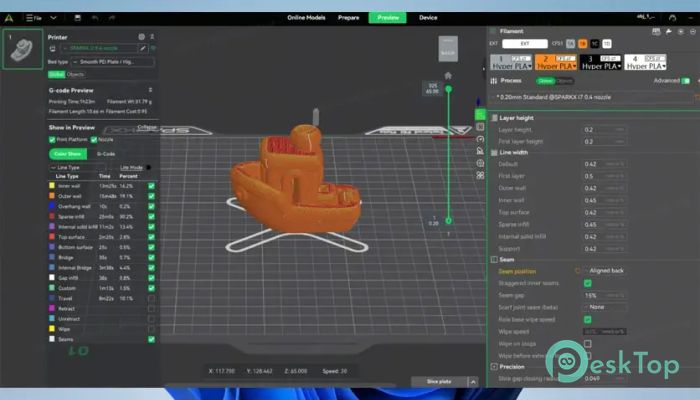This screenshot has height=400, width=700.
Task: Click the pencil edit icon beside printer name
Action: click(x=143, y=48)
